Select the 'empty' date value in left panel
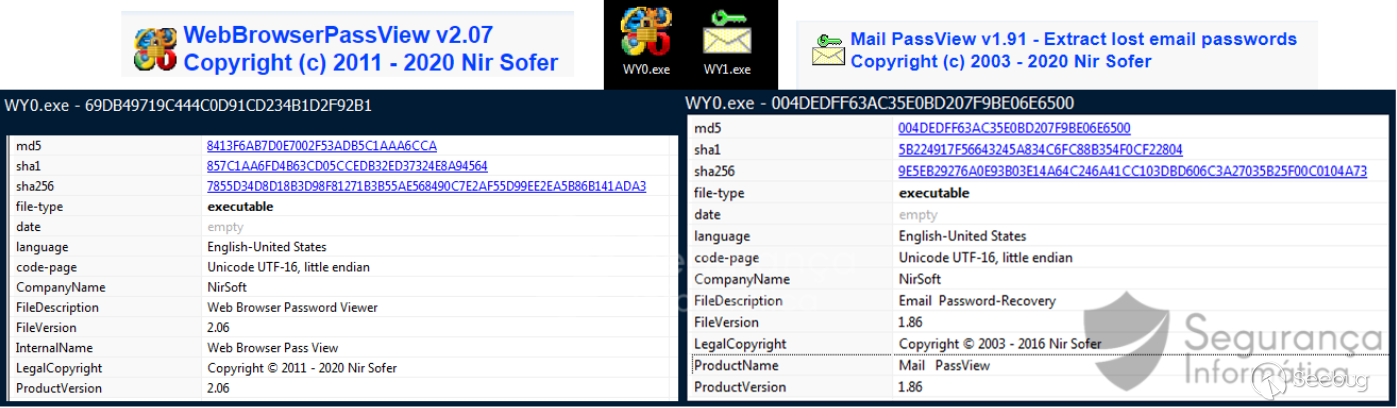 coord(224,227)
